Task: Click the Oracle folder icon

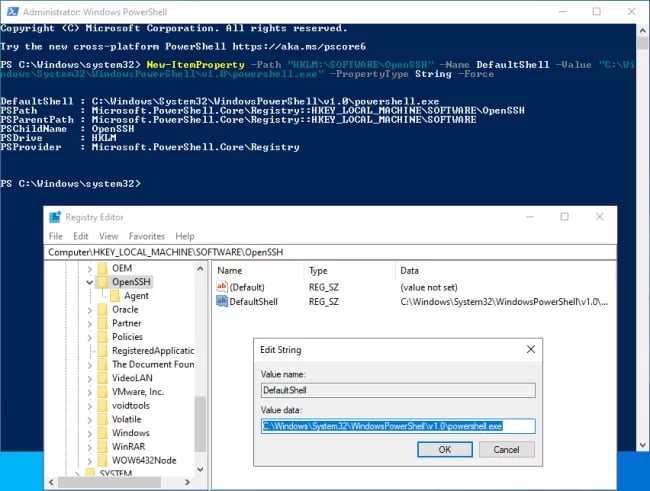Action: point(102,309)
